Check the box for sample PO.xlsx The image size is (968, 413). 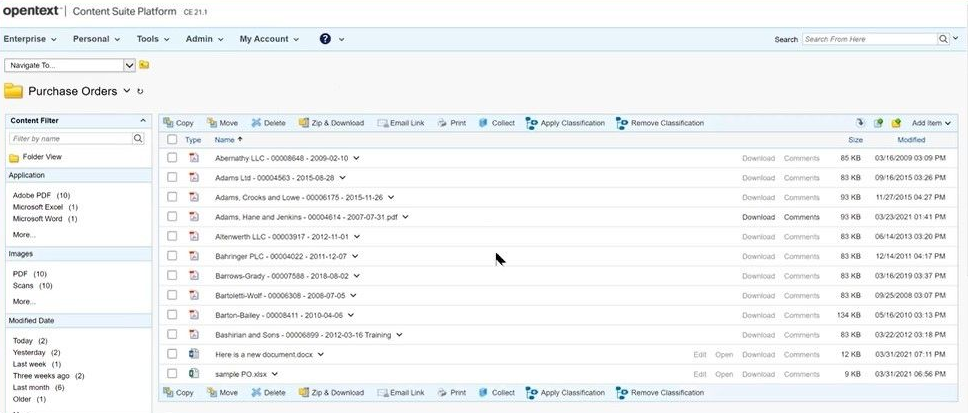172,373
